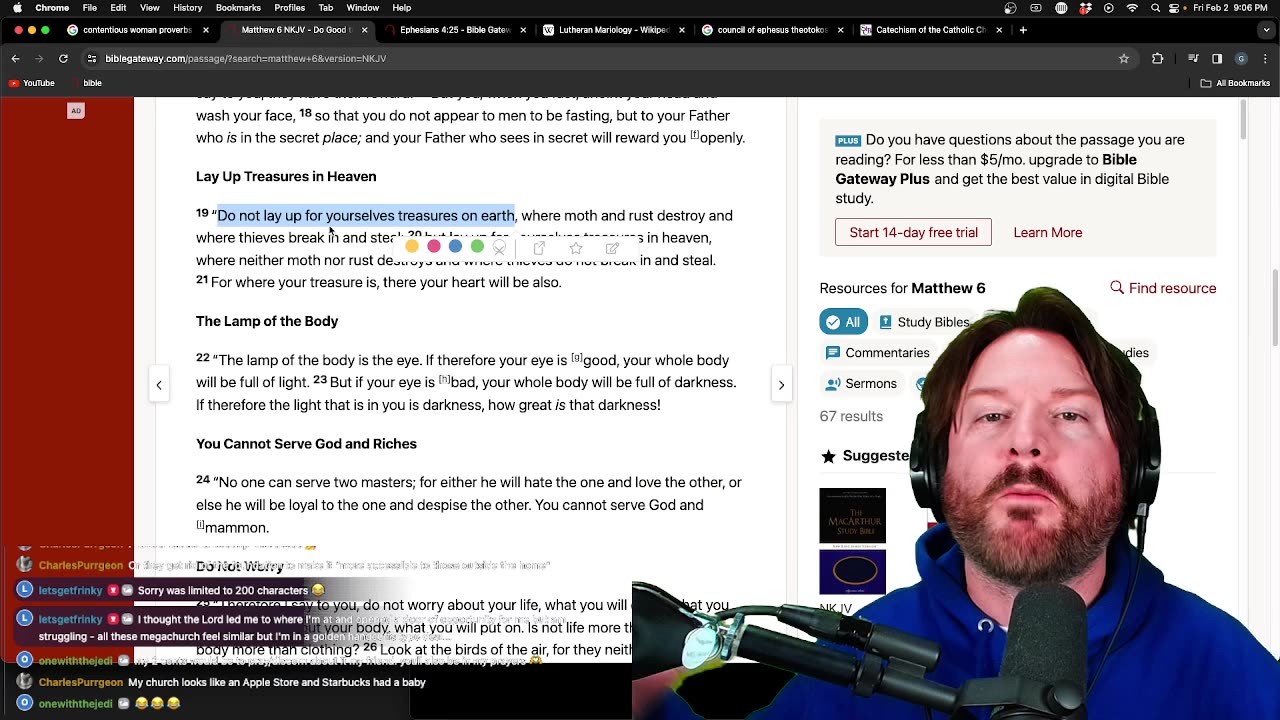
Task: Click the Lay Up Treasures in Heaven heading
Action: pyautogui.click(x=286, y=177)
